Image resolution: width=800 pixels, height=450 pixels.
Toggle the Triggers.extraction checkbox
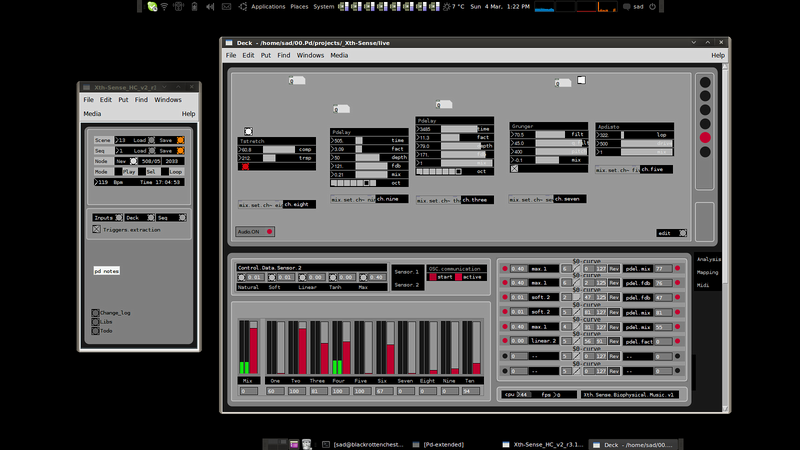coord(96,230)
